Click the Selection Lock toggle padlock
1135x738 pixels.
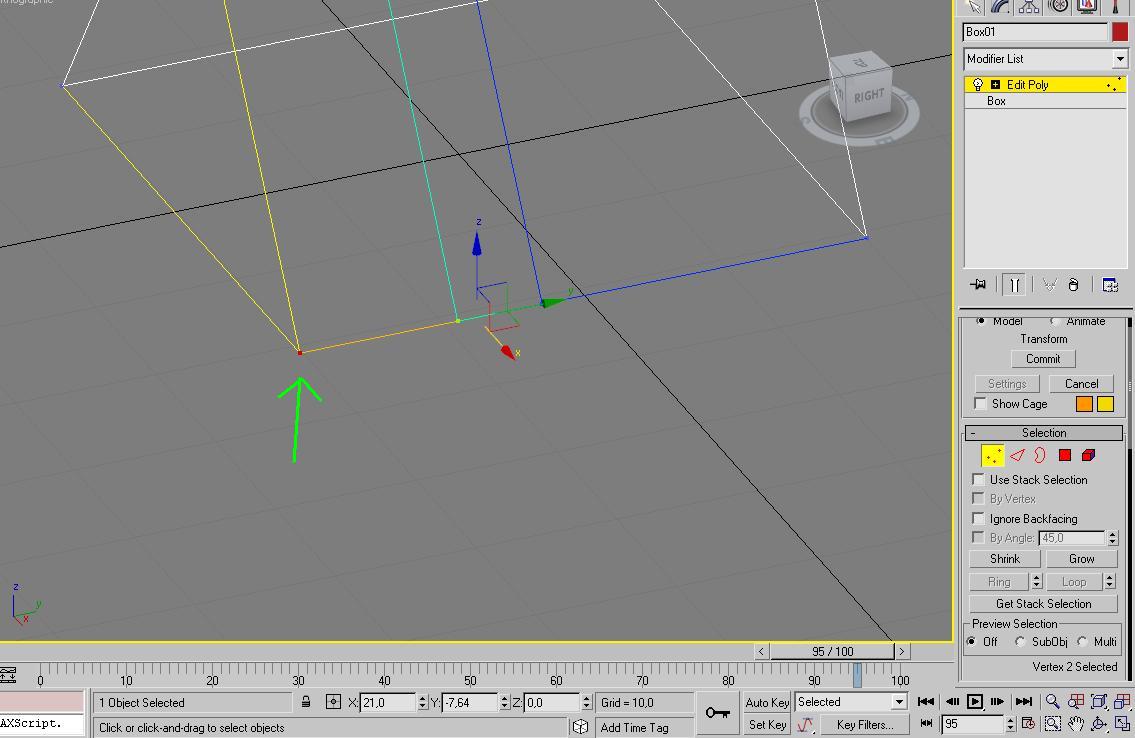pyautogui.click(x=306, y=702)
